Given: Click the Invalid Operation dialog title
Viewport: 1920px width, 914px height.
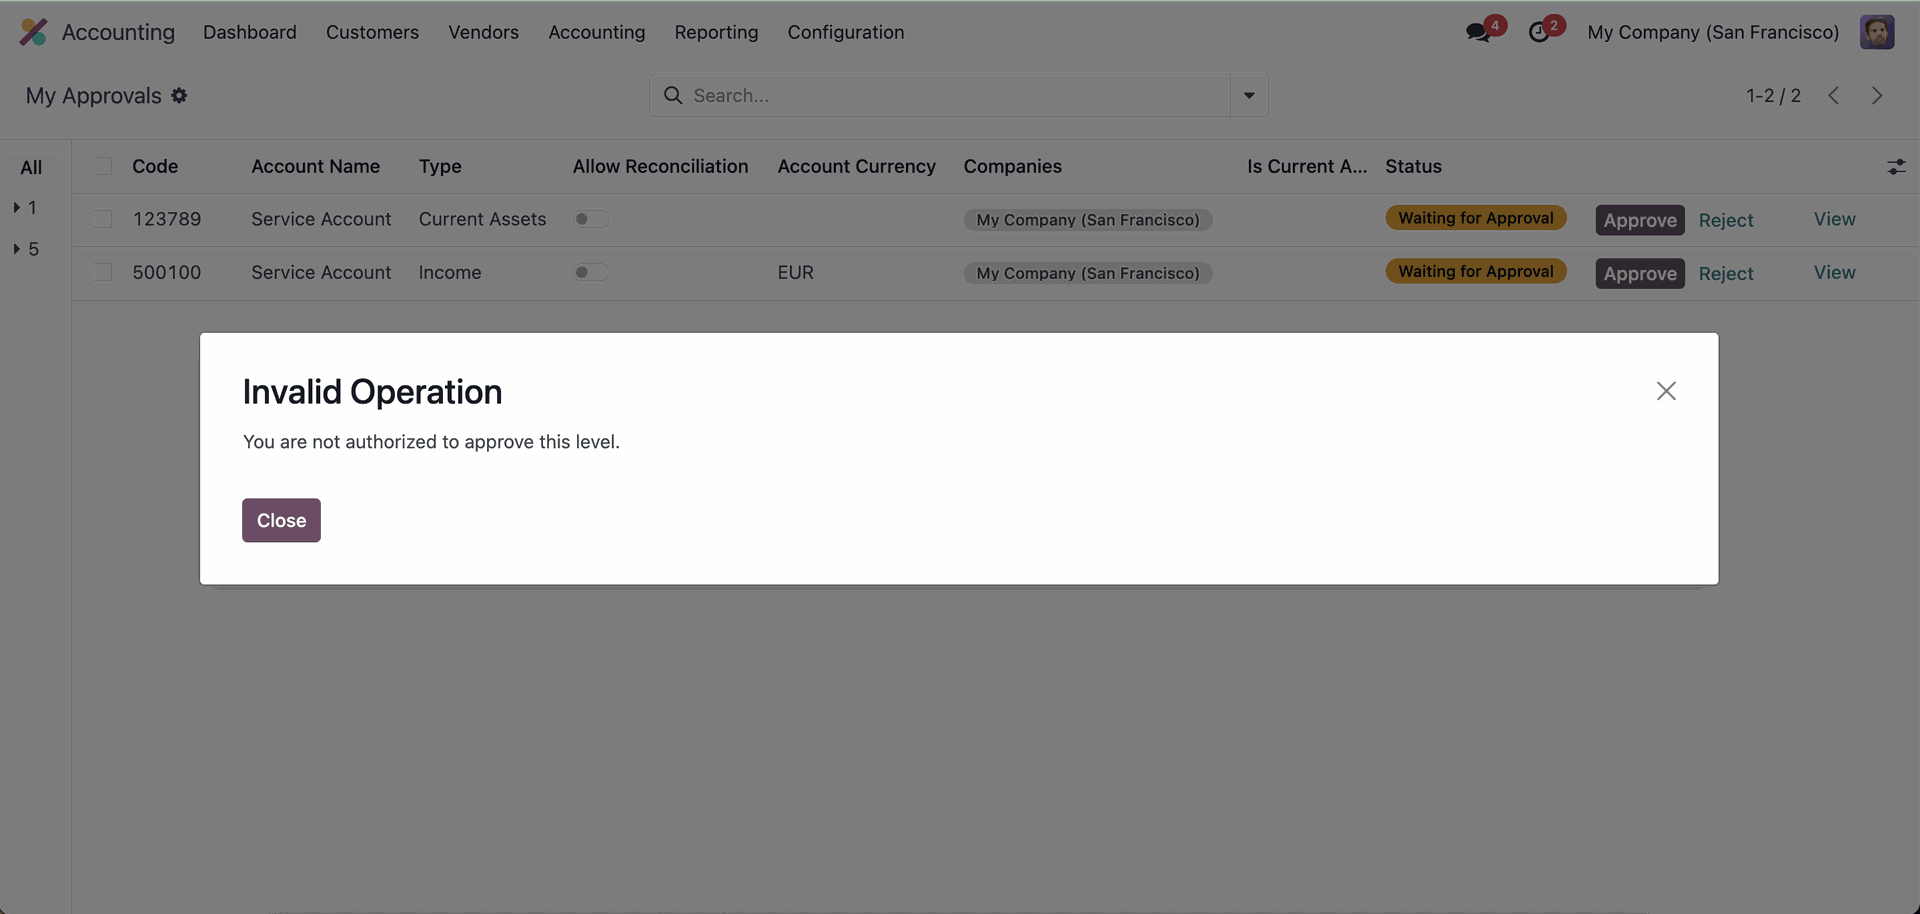Looking at the screenshot, I should pyautogui.click(x=372, y=392).
